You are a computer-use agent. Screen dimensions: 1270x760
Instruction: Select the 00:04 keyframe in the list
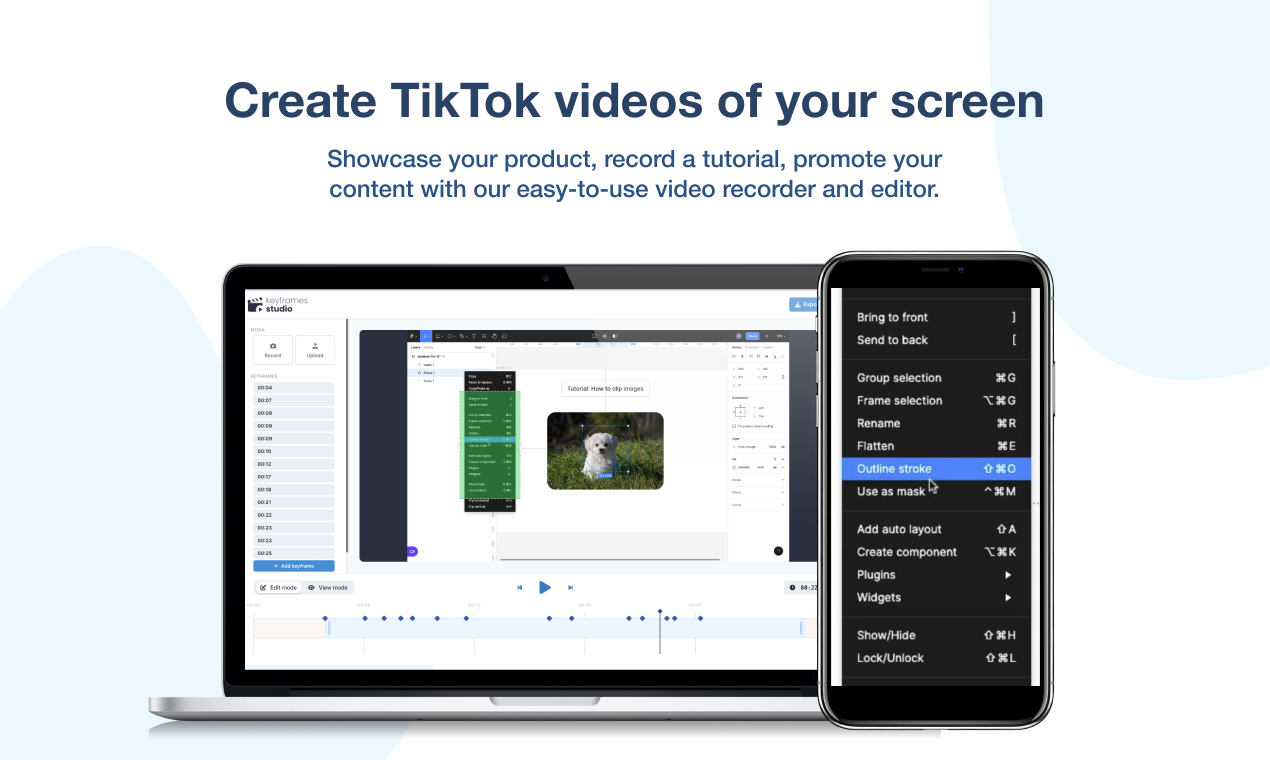tap(293, 387)
